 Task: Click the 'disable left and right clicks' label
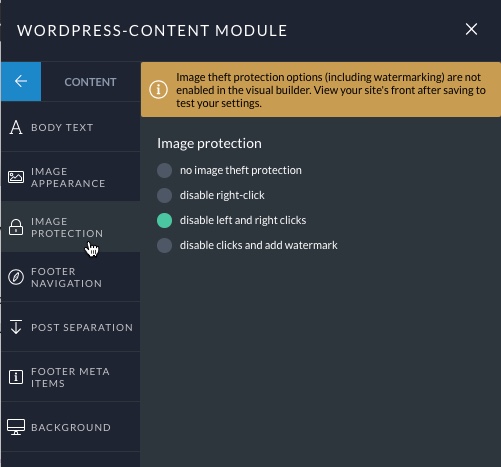pyautogui.click(x=243, y=221)
